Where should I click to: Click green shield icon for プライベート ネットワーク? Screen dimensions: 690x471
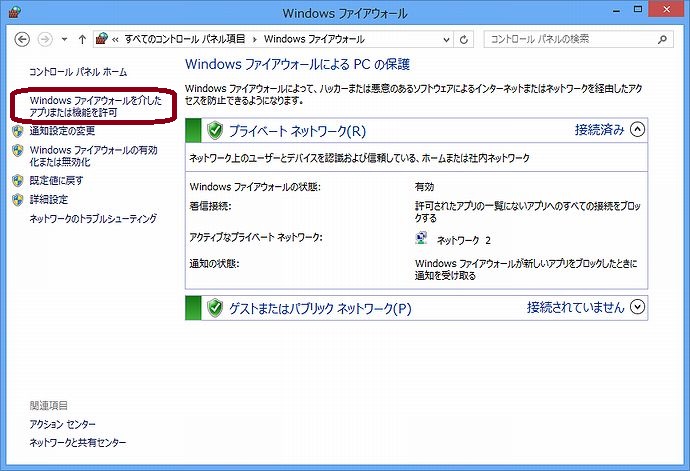[x=215, y=130]
